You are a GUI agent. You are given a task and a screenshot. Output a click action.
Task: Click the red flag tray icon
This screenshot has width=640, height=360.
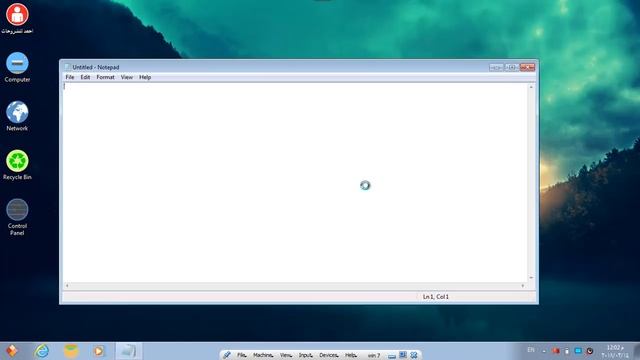click(x=556, y=351)
